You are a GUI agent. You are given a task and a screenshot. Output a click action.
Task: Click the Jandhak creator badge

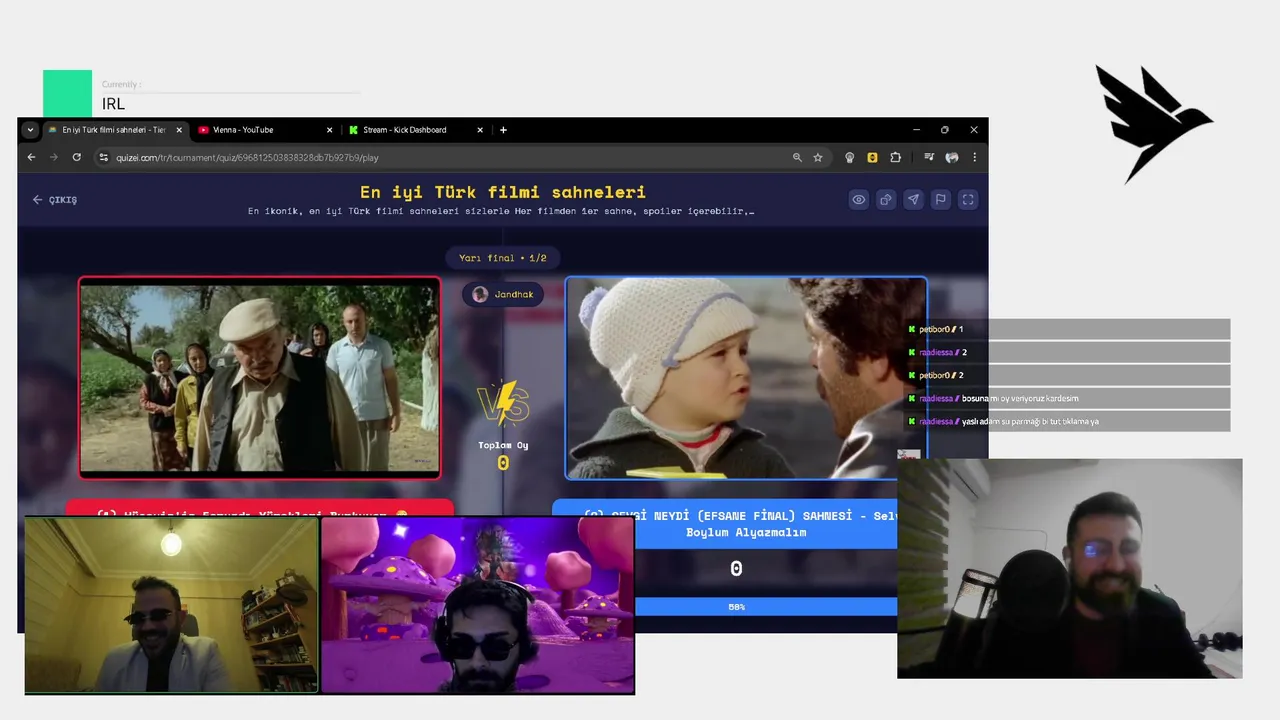tap(504, 294)
